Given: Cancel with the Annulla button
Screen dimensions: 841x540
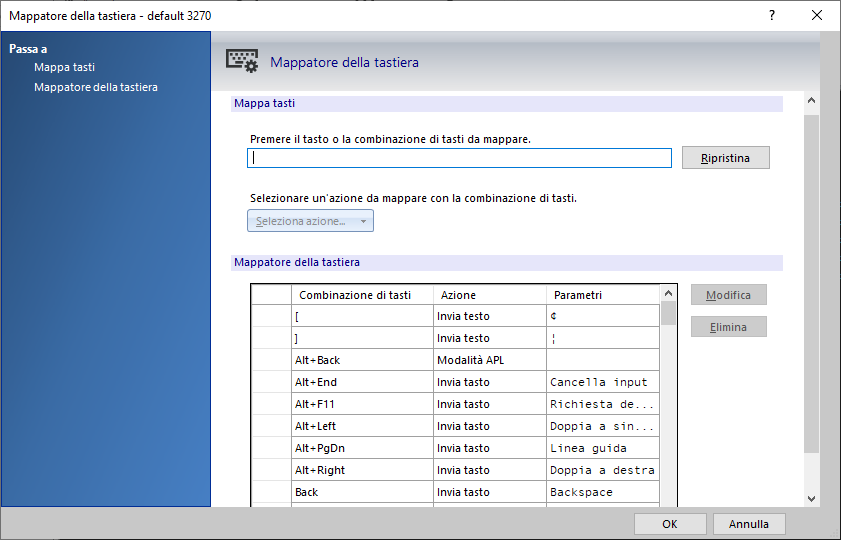Looking at the screenshot, I should [749, 524].
